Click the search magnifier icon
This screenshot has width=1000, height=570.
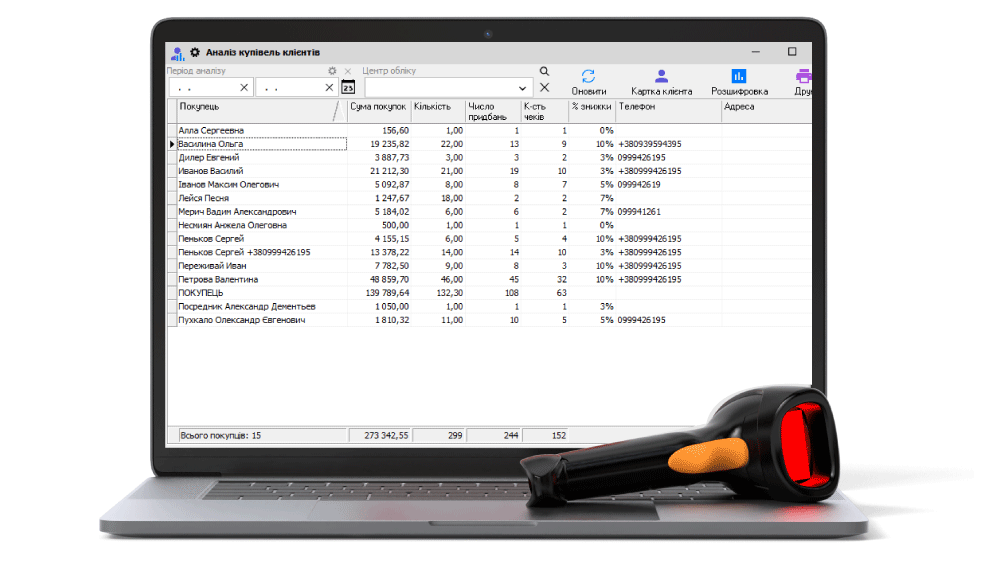tap(545, 71)
